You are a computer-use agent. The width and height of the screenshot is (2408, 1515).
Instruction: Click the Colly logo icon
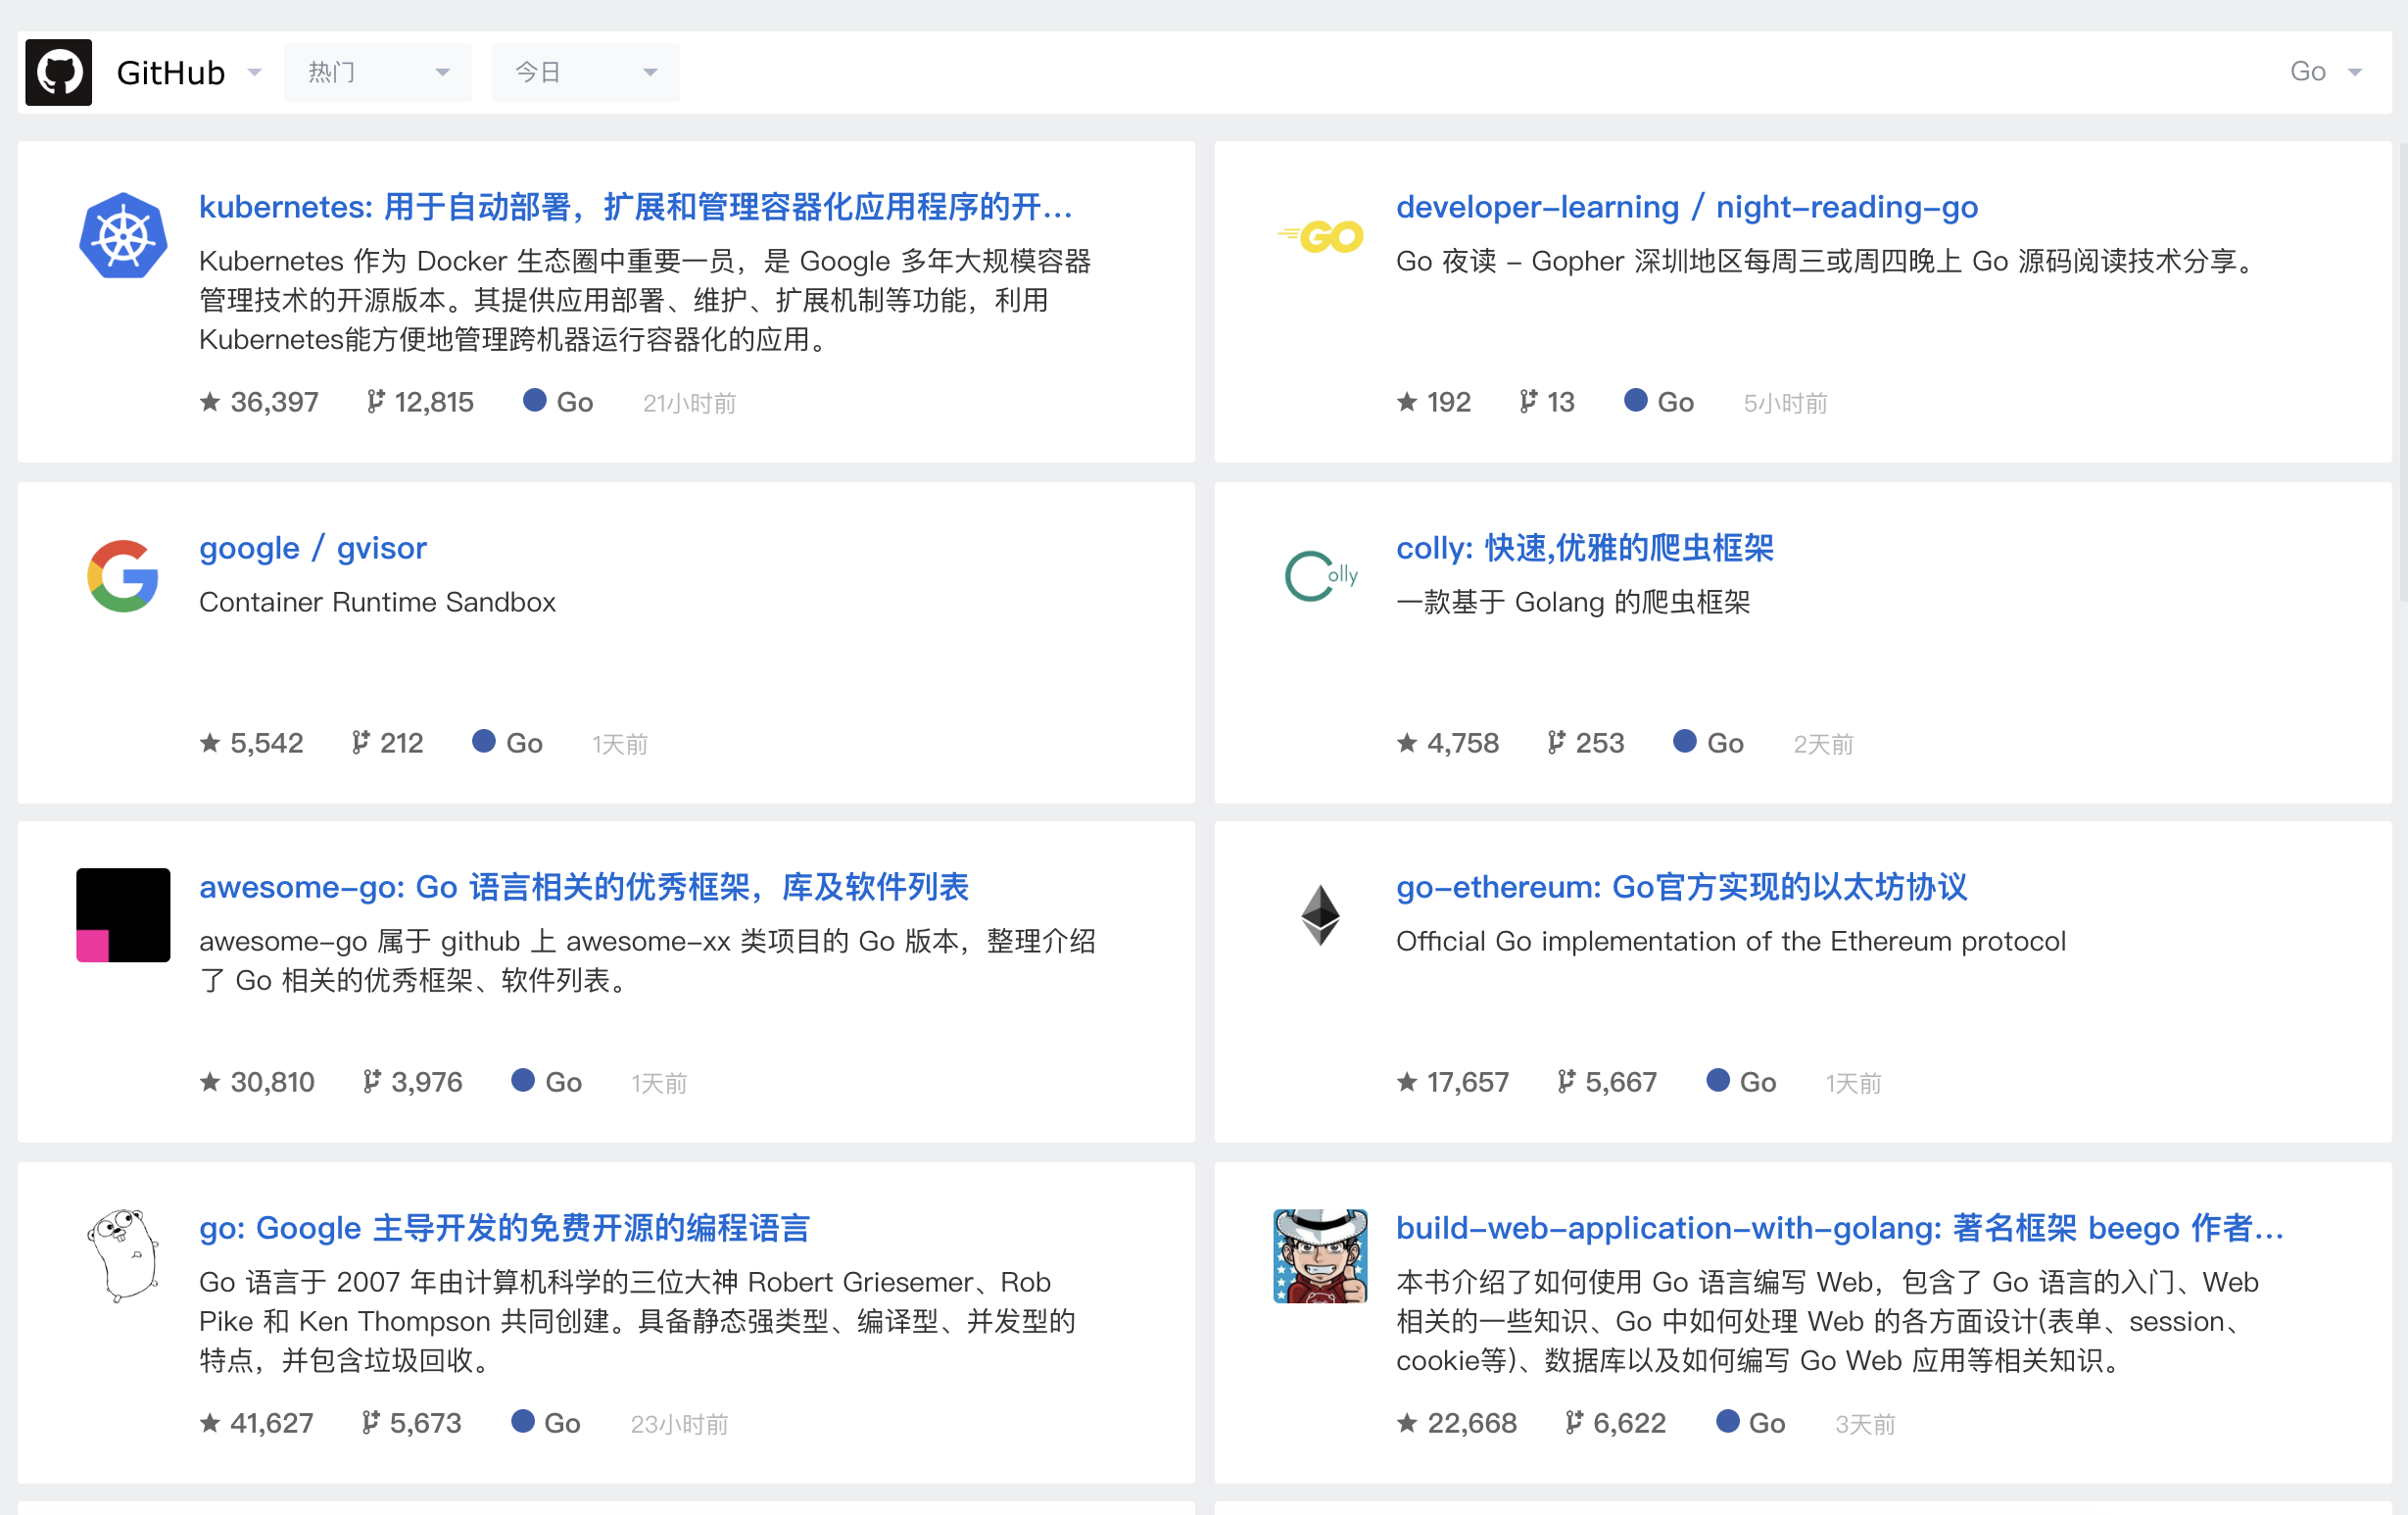click(x=1320, y=576)
